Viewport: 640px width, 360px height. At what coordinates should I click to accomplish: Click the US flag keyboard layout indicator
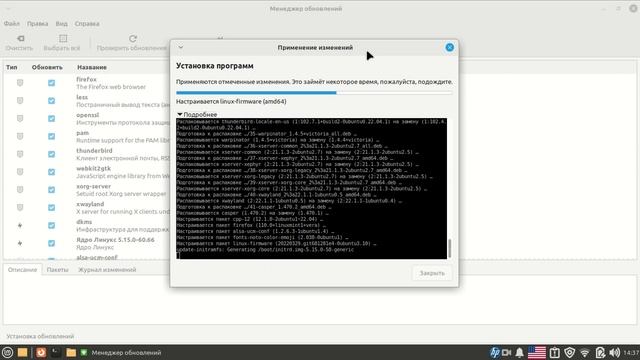tap(537, 352)
